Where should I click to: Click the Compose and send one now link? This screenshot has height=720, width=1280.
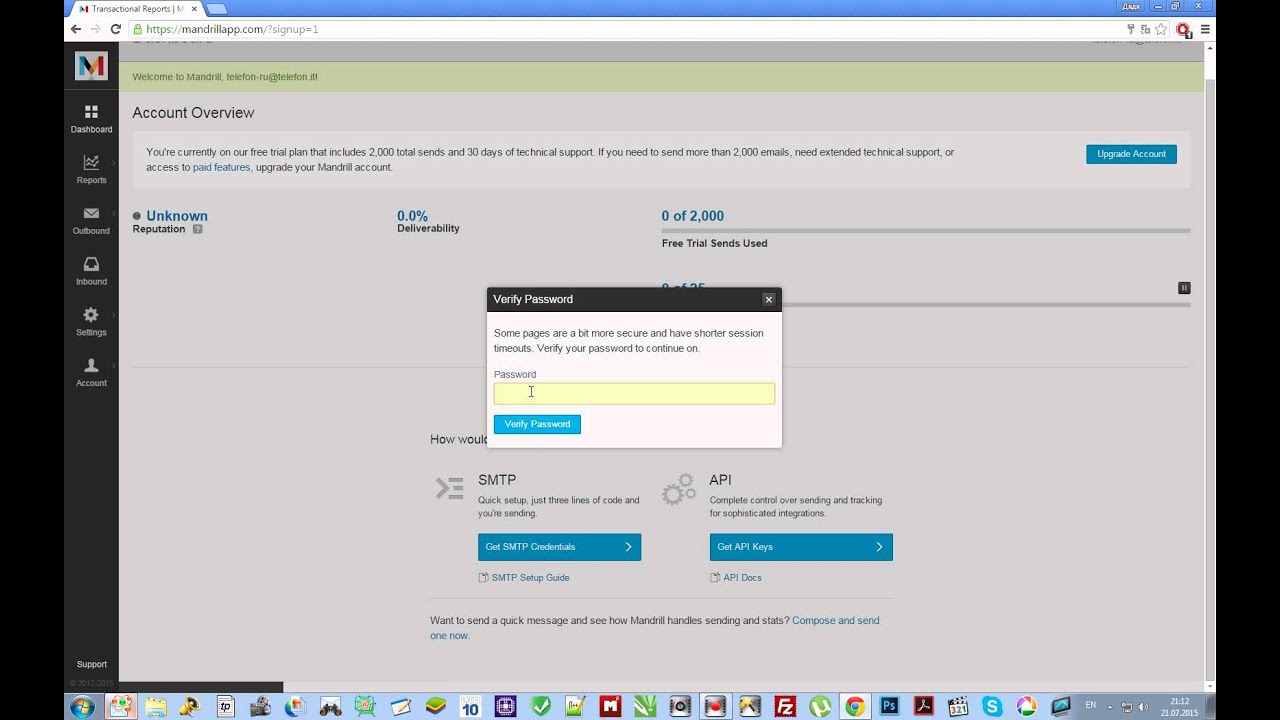(655, 628)
